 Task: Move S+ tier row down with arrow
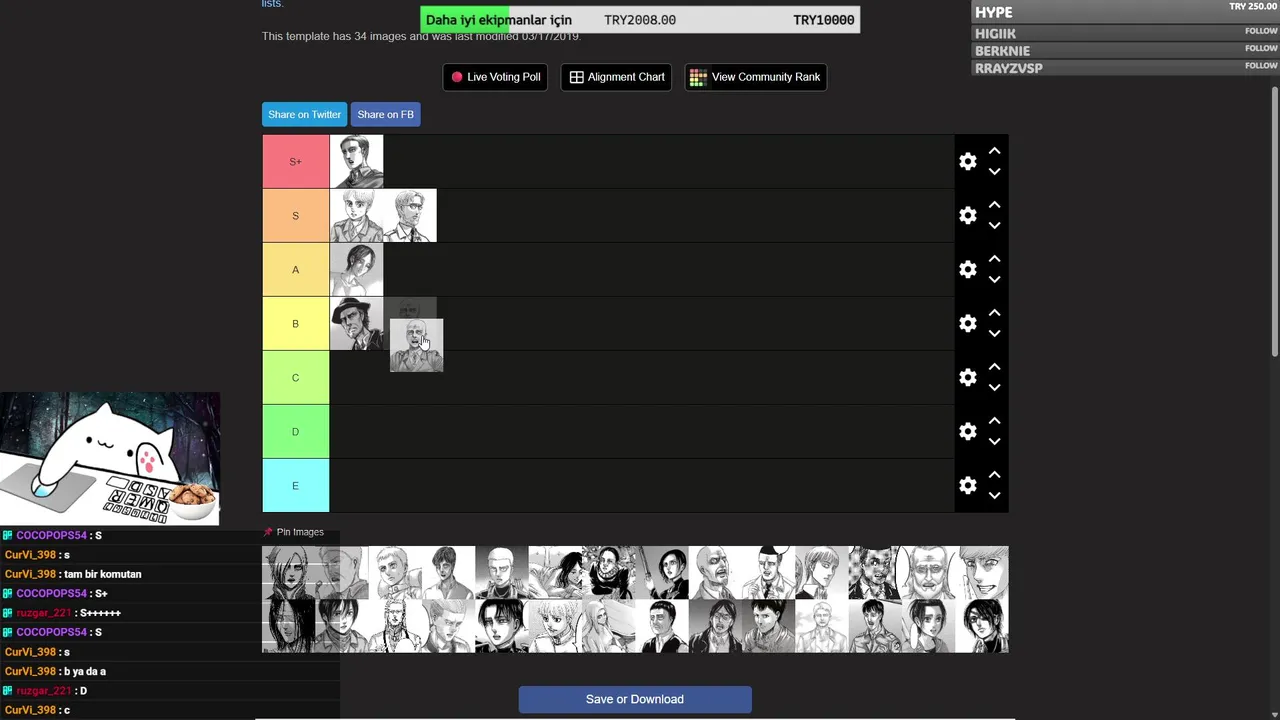click(x=994, y=172)
